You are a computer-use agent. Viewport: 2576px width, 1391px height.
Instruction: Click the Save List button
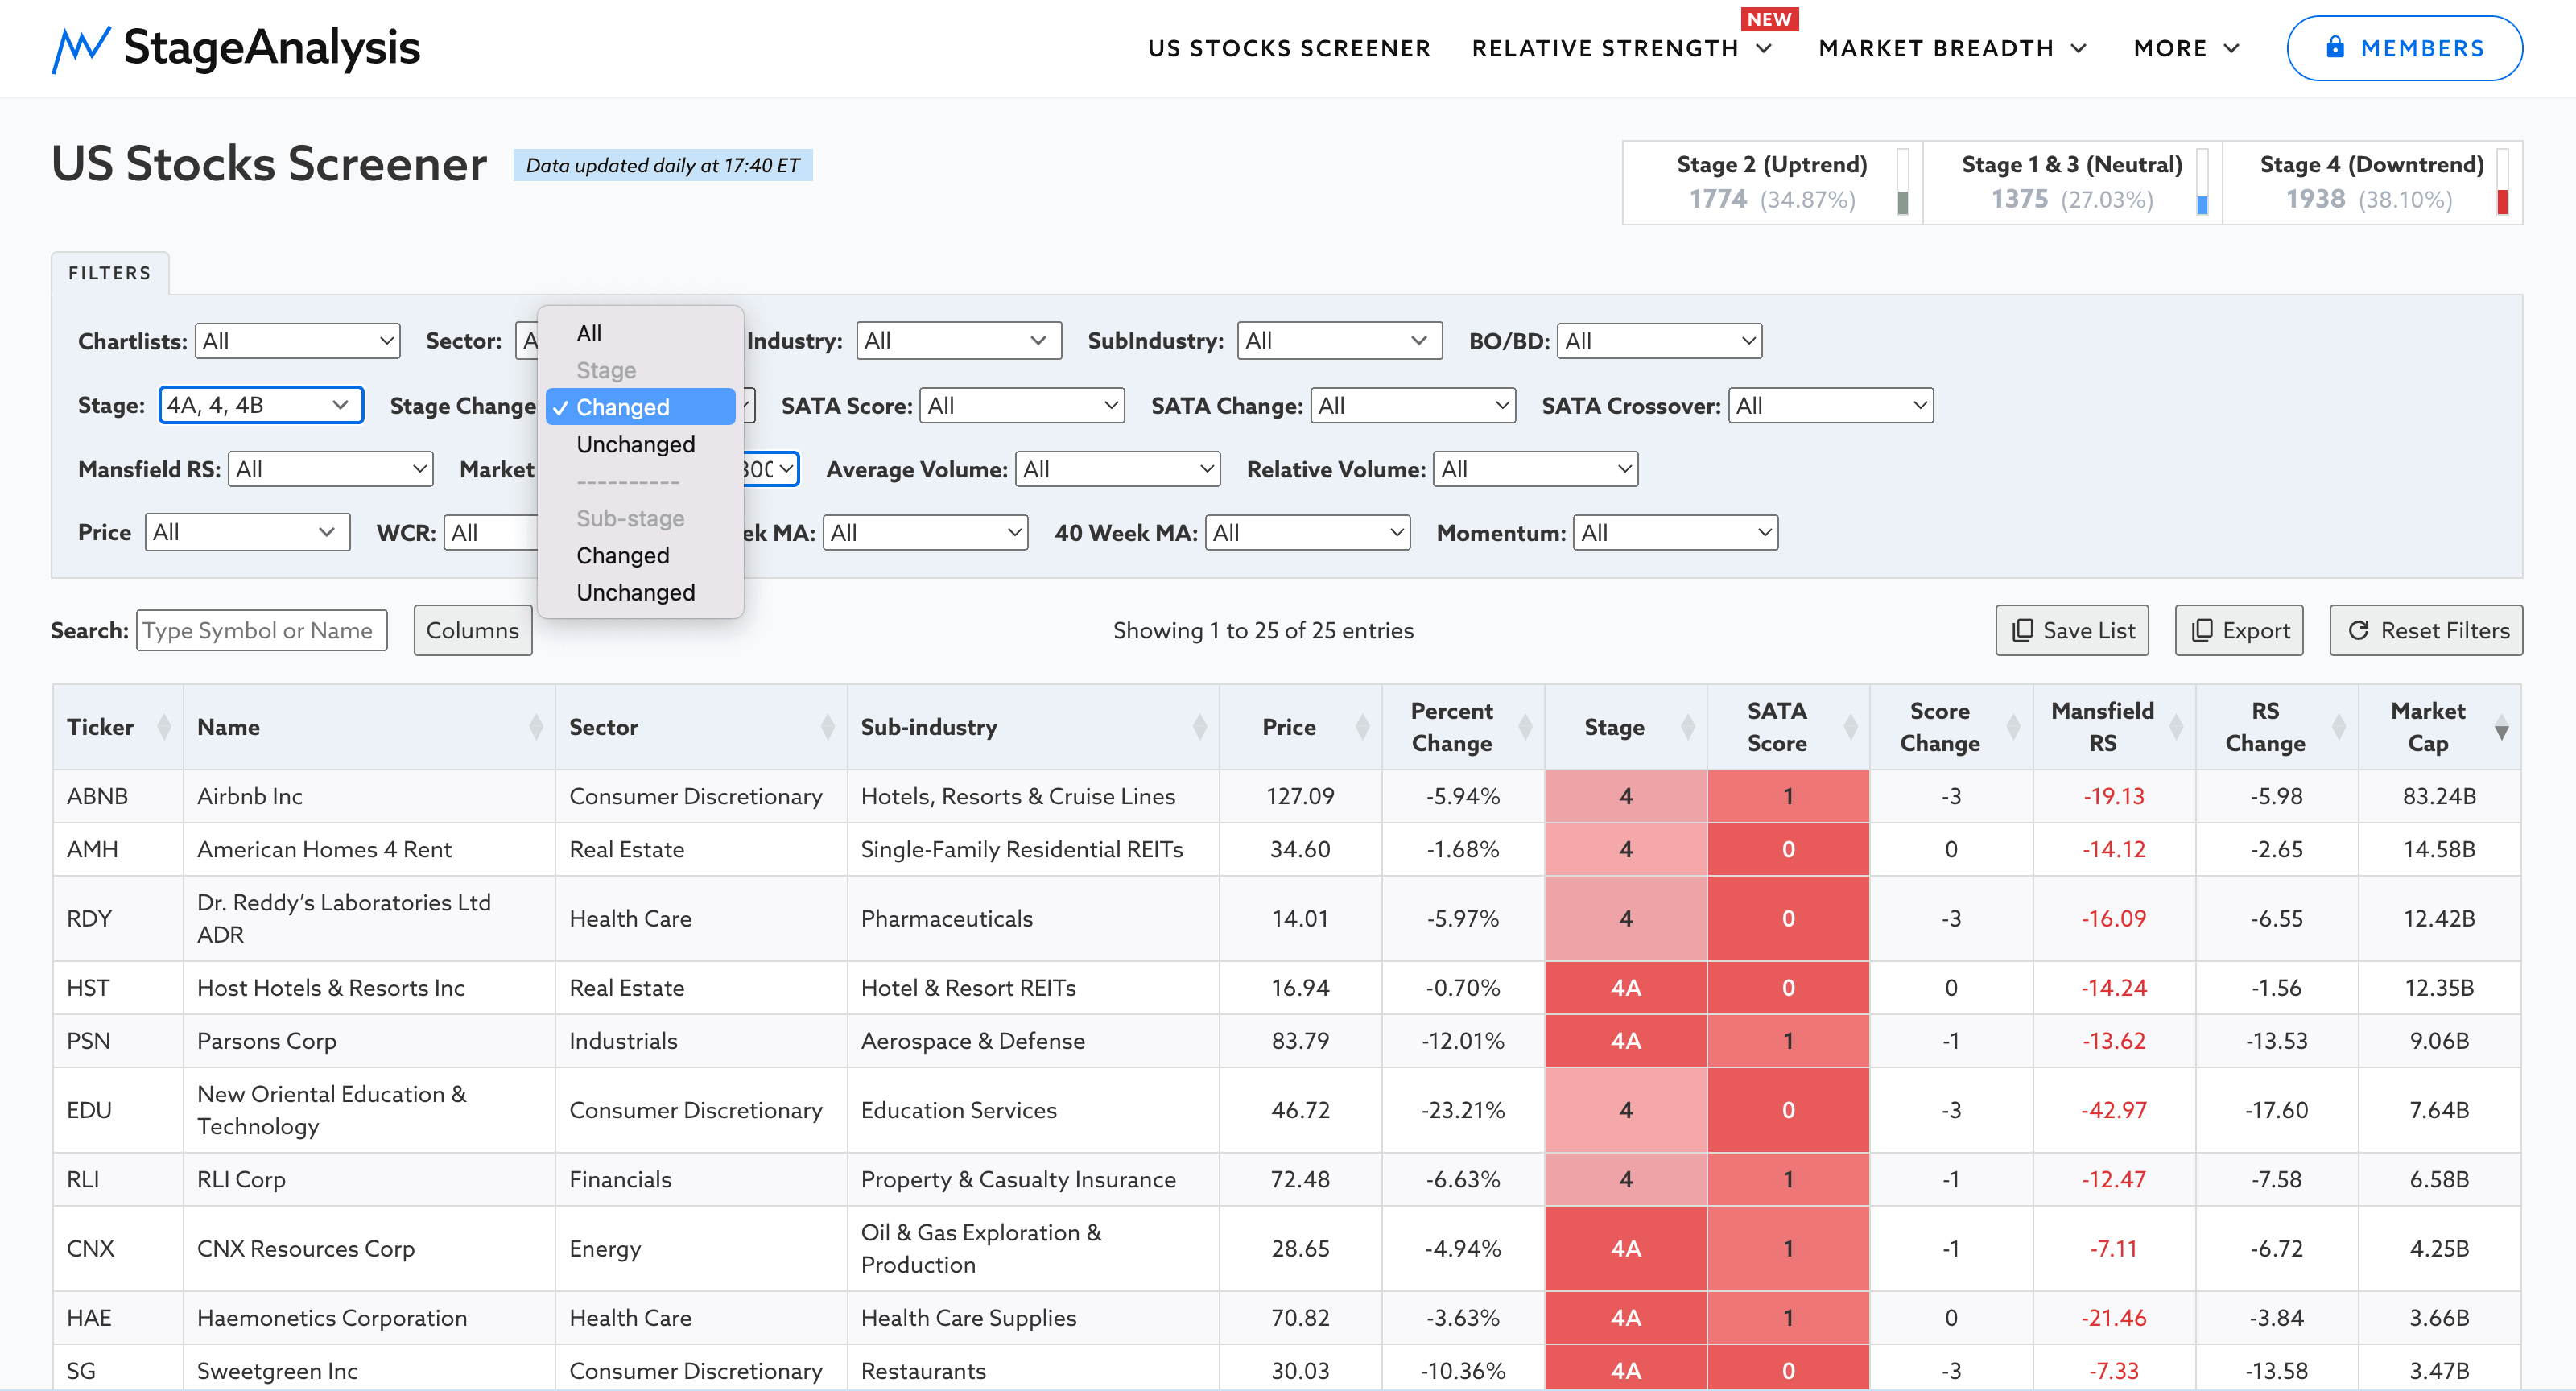2072,630
